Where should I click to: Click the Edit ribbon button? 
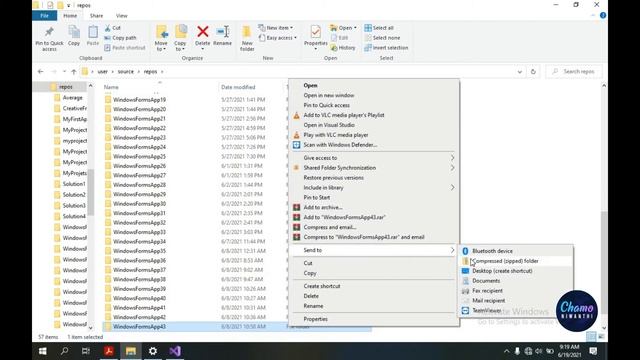tap(340, 38)
